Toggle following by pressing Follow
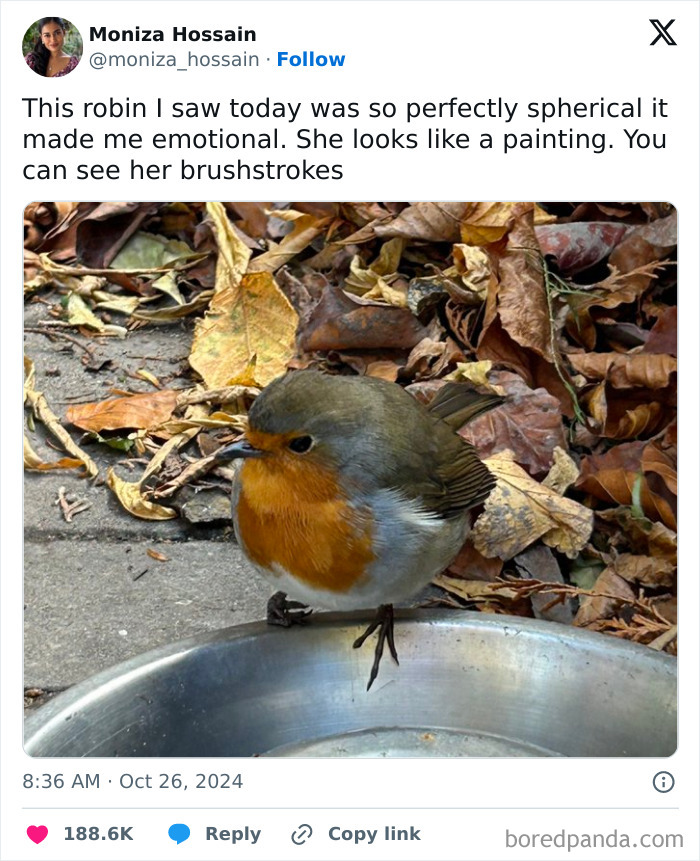Image resolution: width=700 pixels, height=861 pixels. coord(311,59)
